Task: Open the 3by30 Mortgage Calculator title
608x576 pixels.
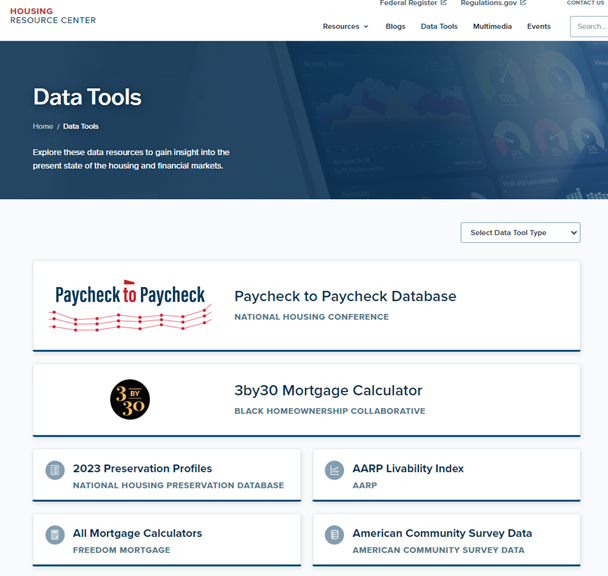Action: tap(328, 391)
